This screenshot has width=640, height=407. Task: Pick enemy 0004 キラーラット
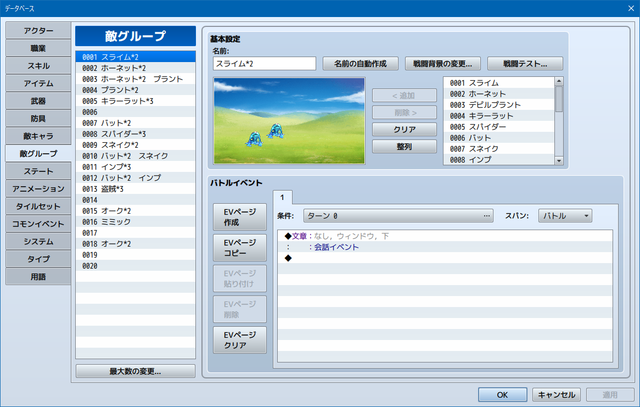click(x=499, y=116)
